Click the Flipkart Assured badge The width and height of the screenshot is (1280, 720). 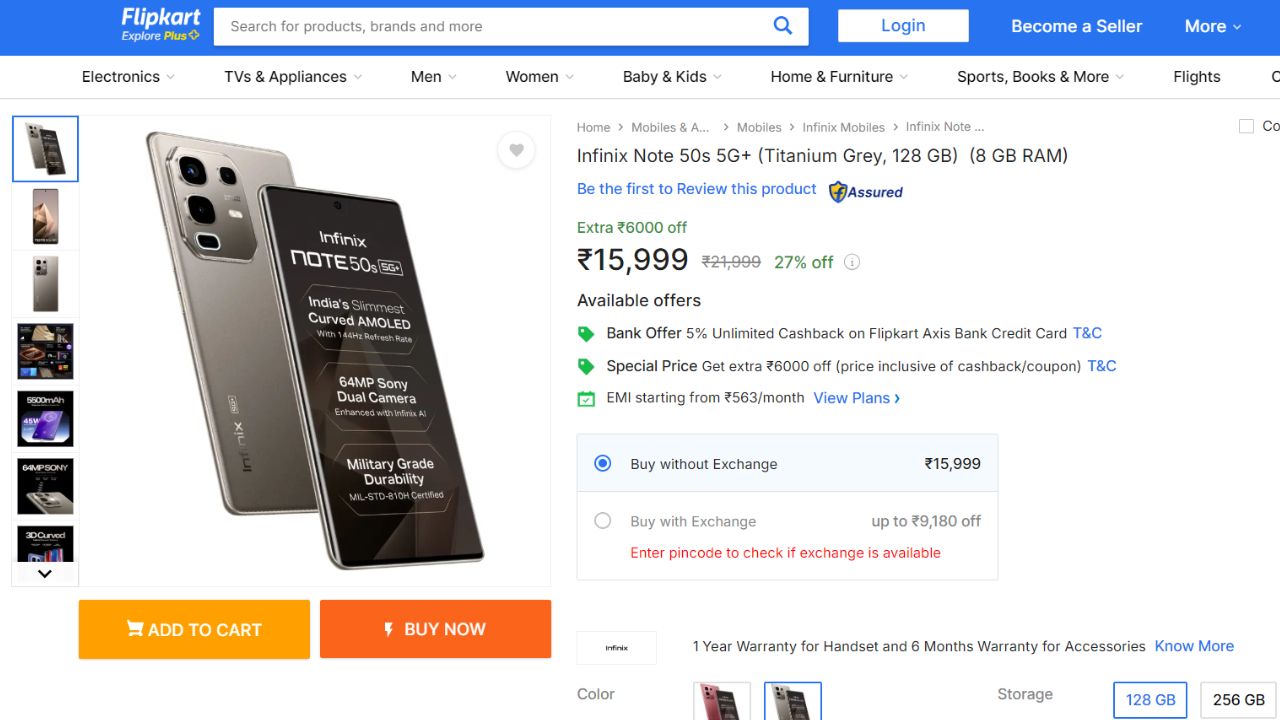pos(866,192)
